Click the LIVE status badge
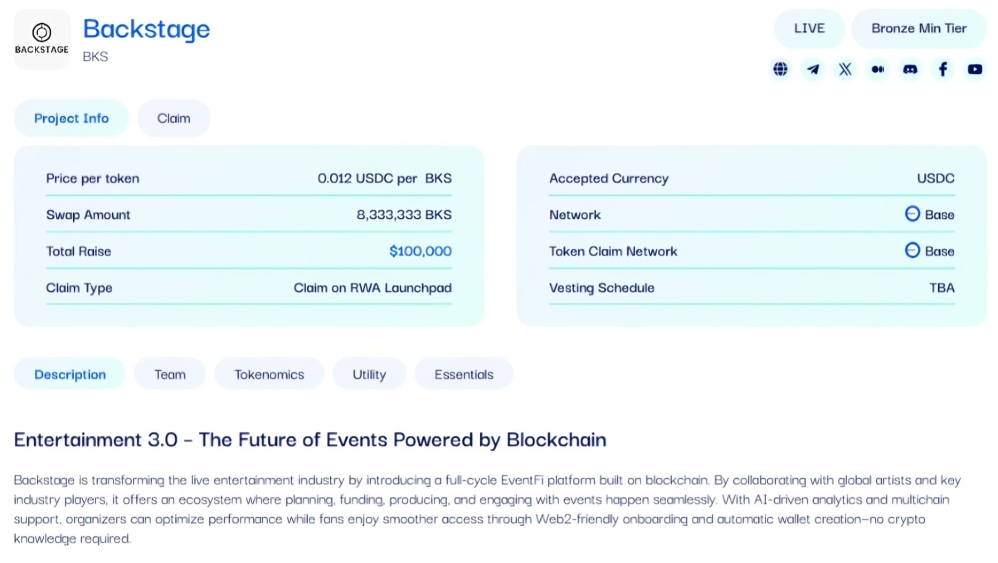The image size is (998, 563). [809, 29]
